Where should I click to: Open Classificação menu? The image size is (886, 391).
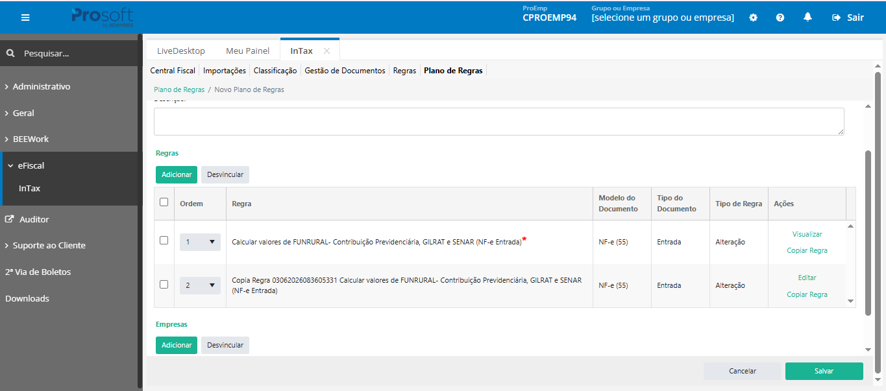point(275,71)
